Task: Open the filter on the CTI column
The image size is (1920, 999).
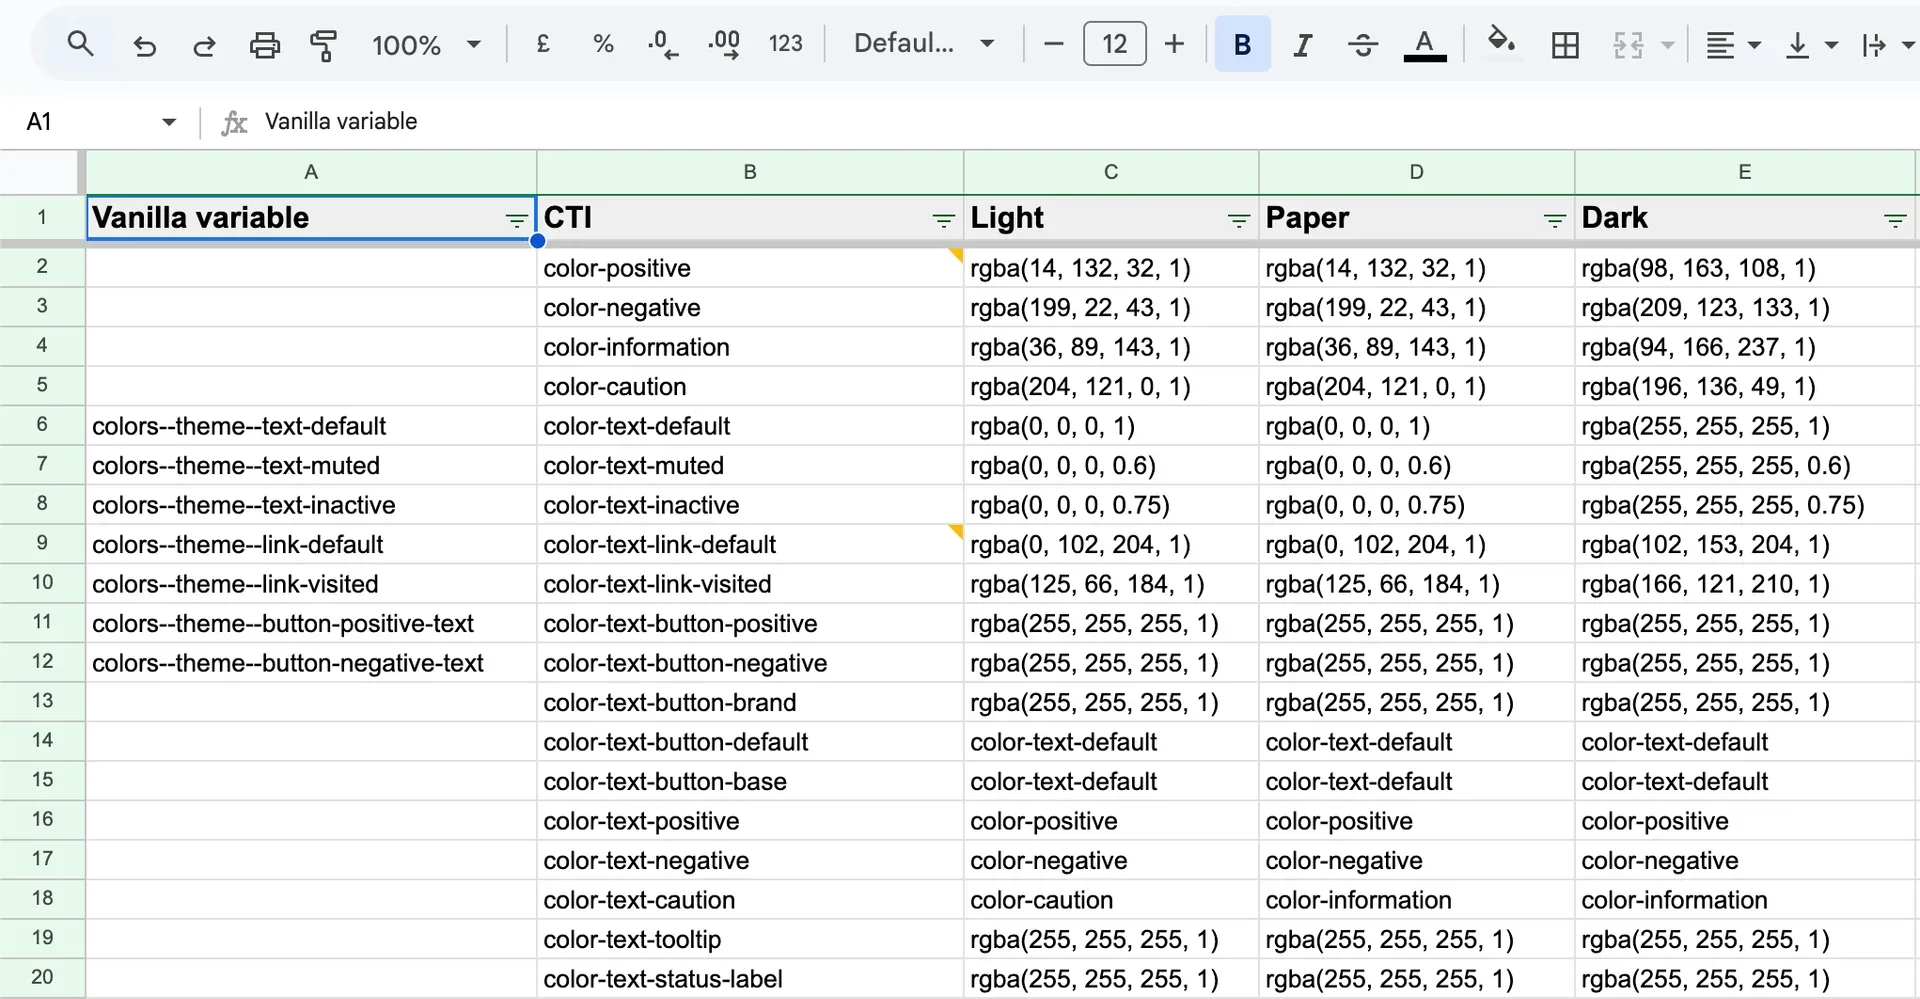Action: 942,219
